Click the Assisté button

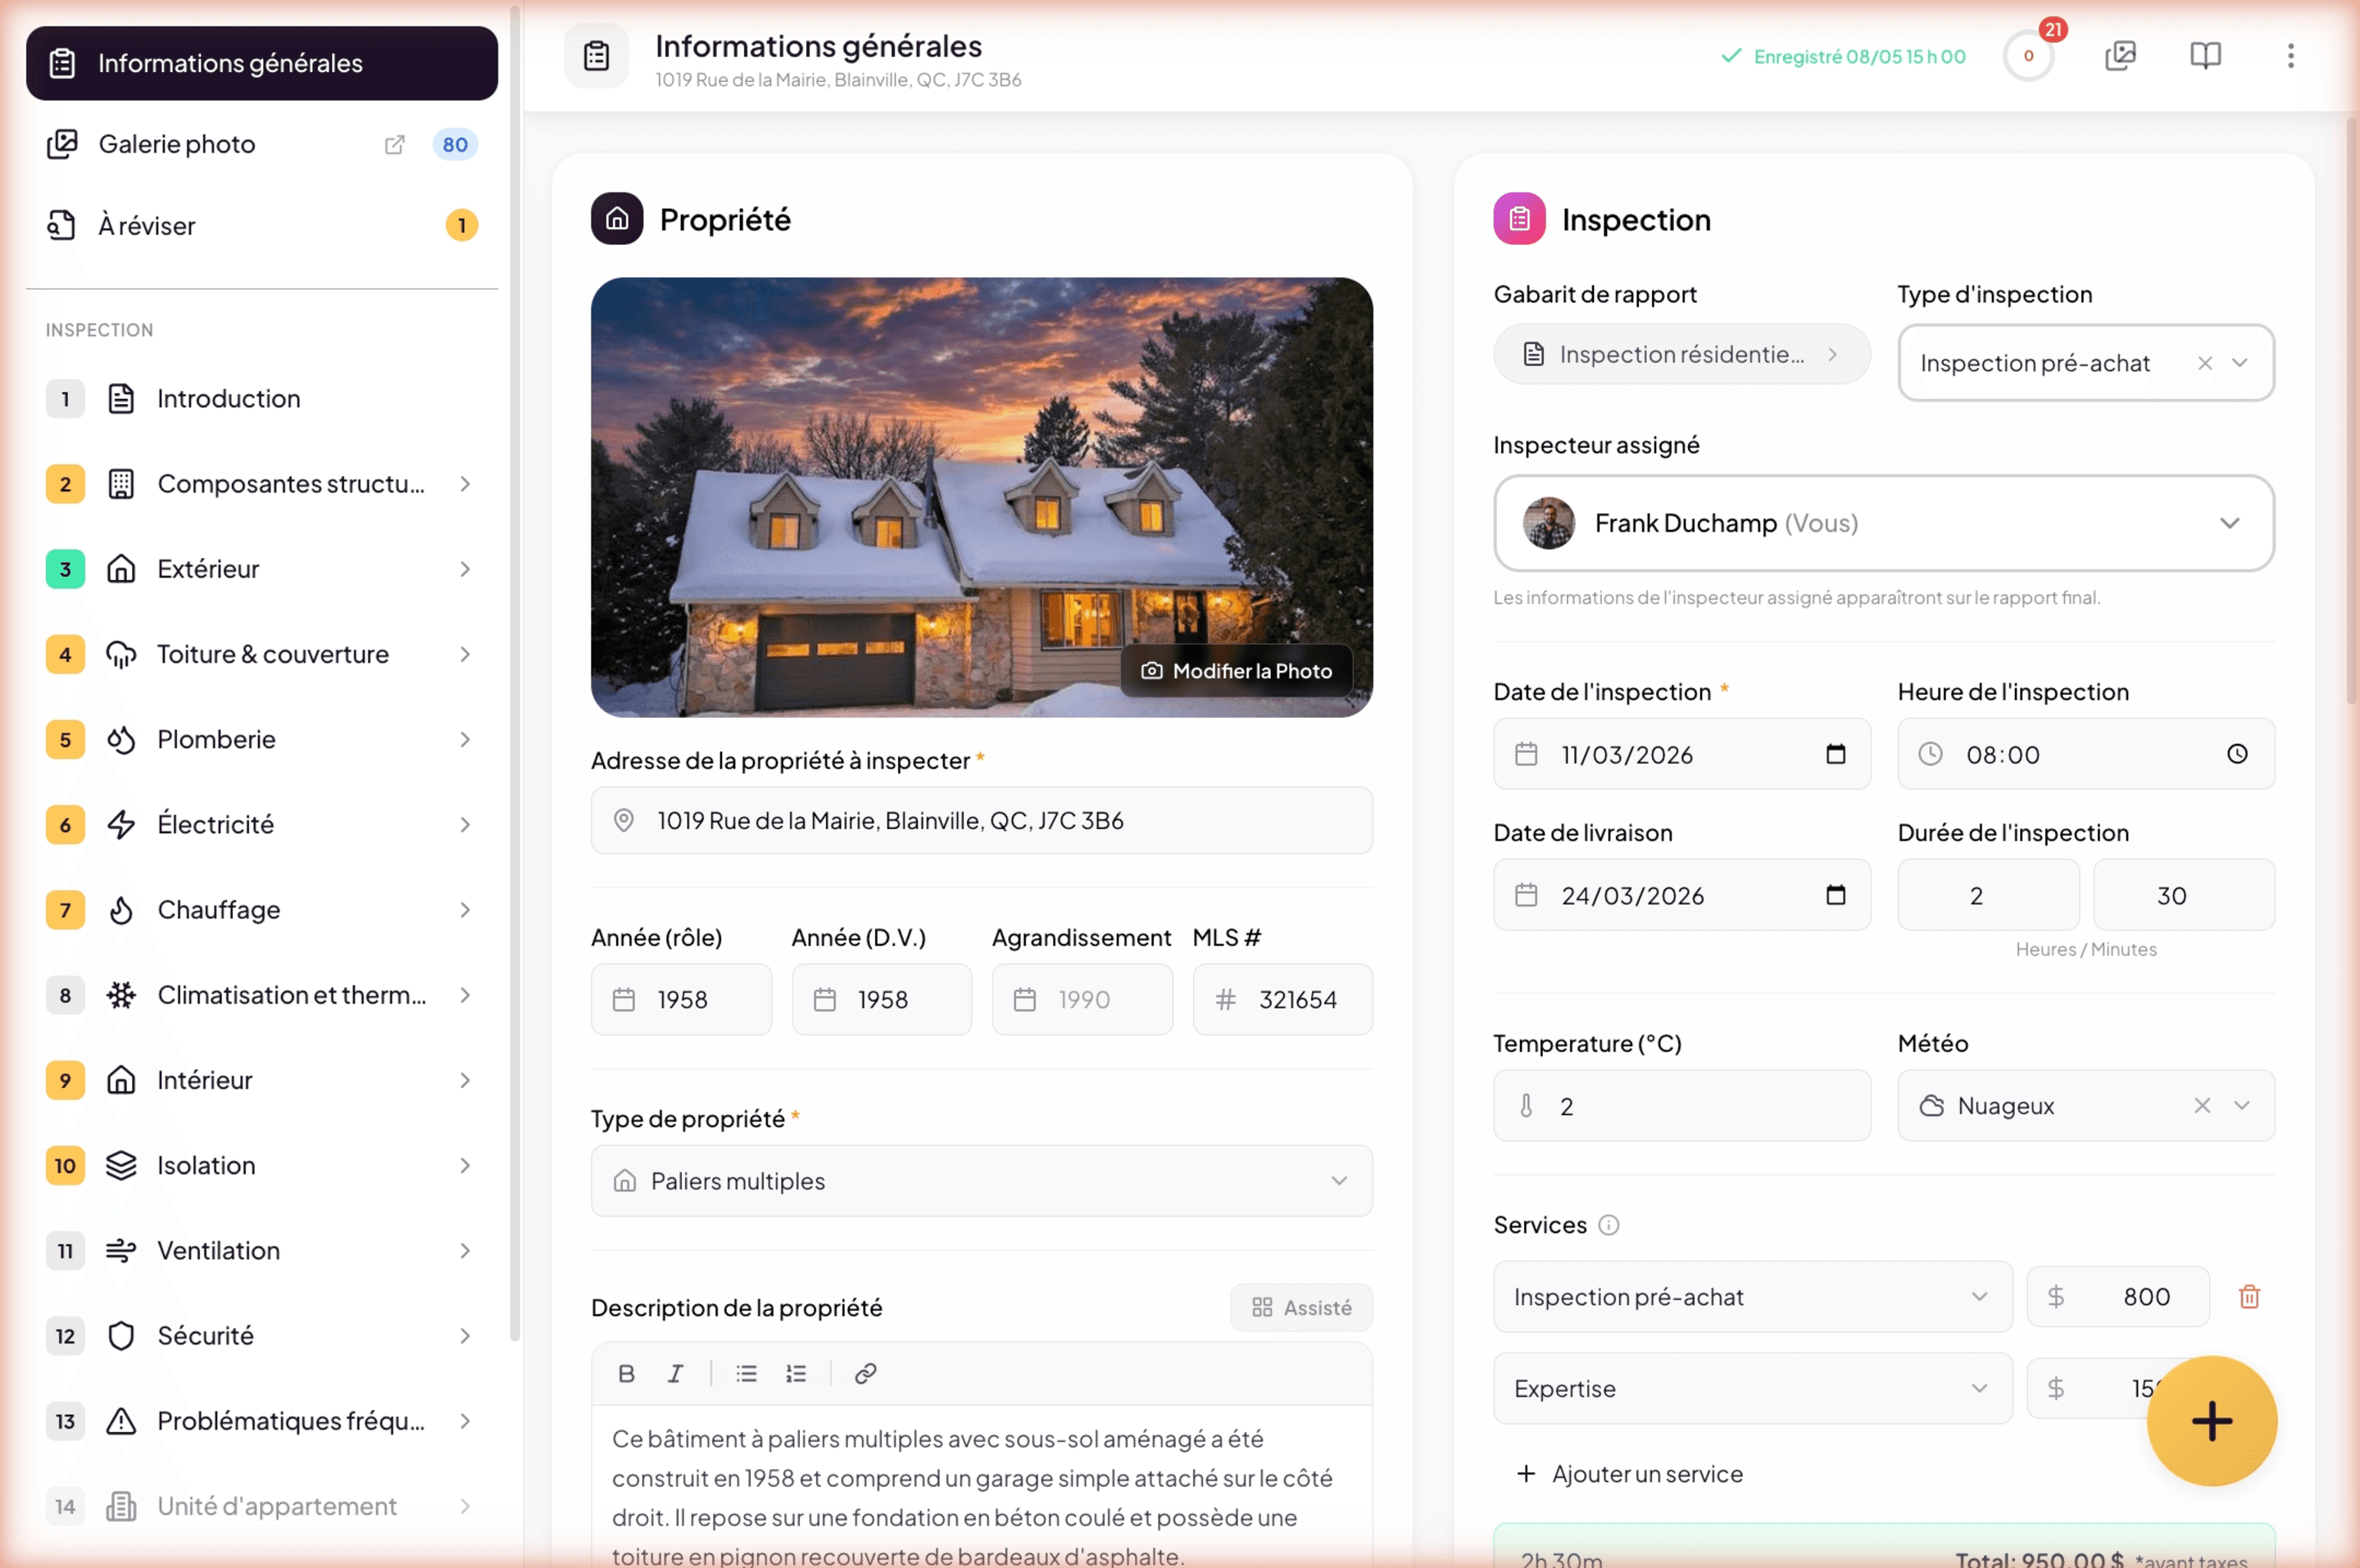click(x=1301, y=1308)
